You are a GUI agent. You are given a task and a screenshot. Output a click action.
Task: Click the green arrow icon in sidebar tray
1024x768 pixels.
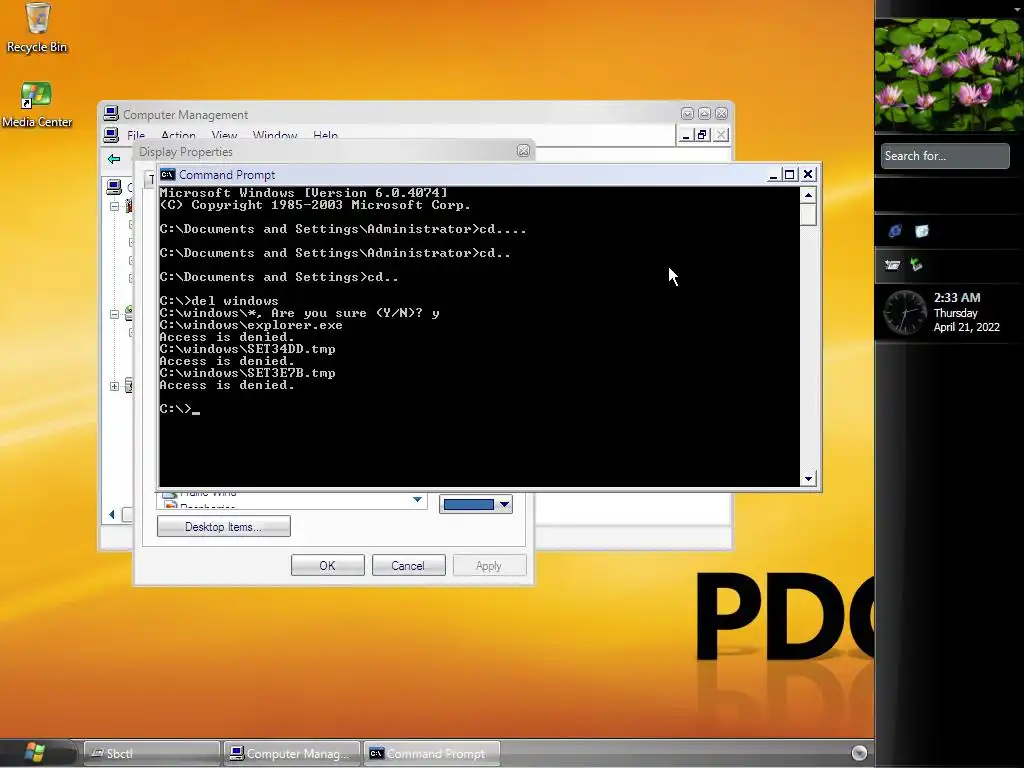pos(916,264)
